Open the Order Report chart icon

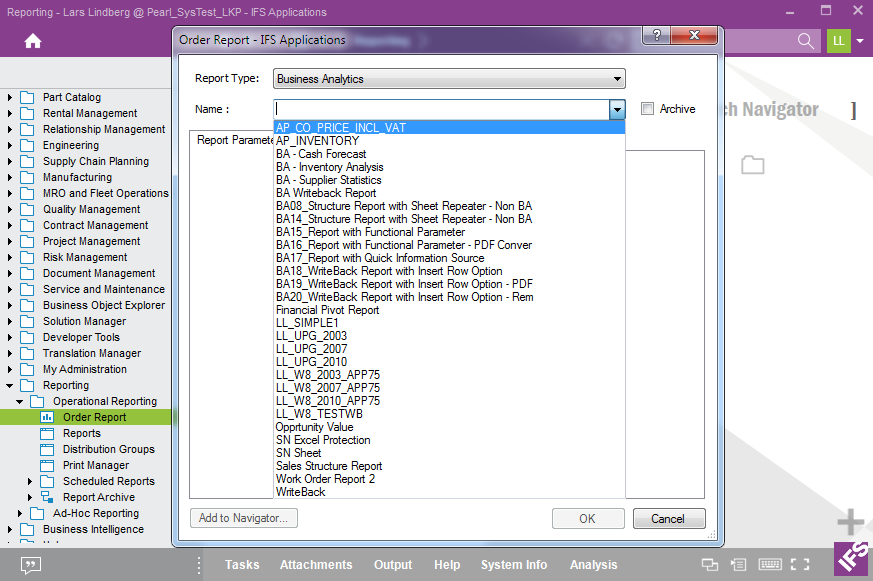click(47, 417)
